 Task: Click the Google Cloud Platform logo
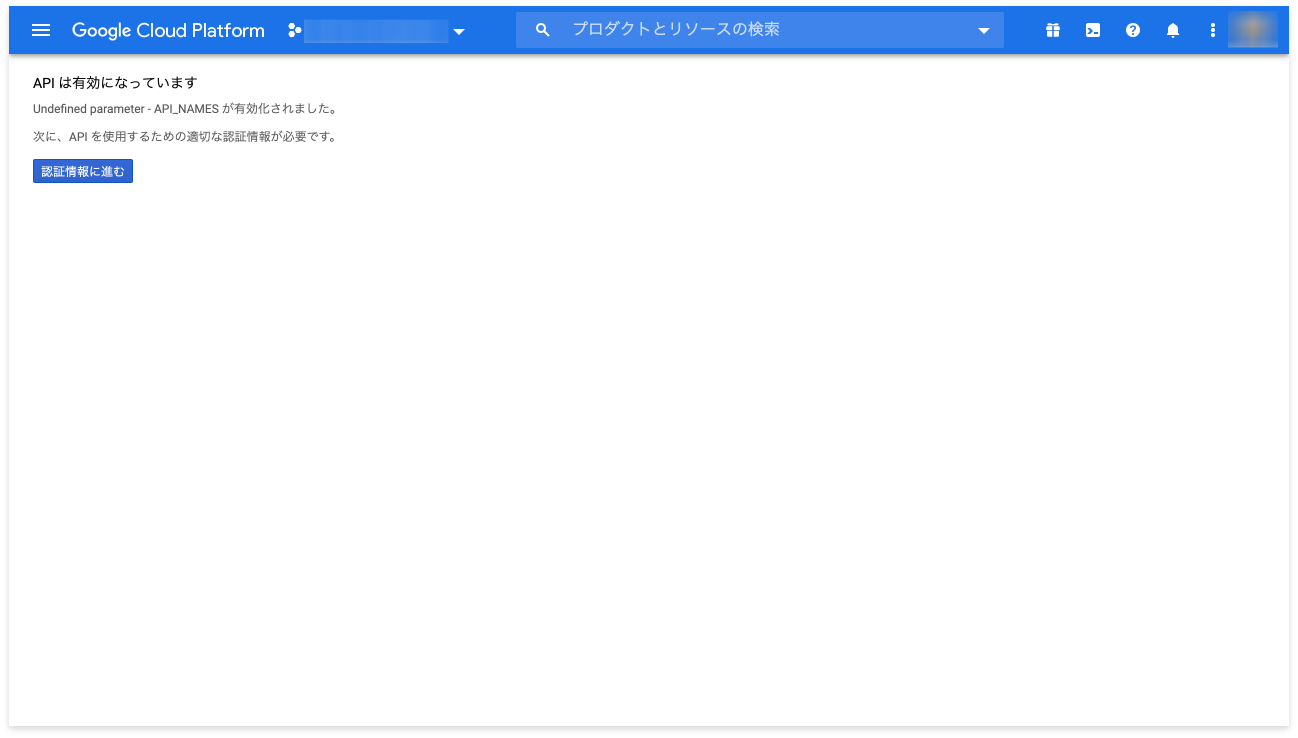click(168, 30)
